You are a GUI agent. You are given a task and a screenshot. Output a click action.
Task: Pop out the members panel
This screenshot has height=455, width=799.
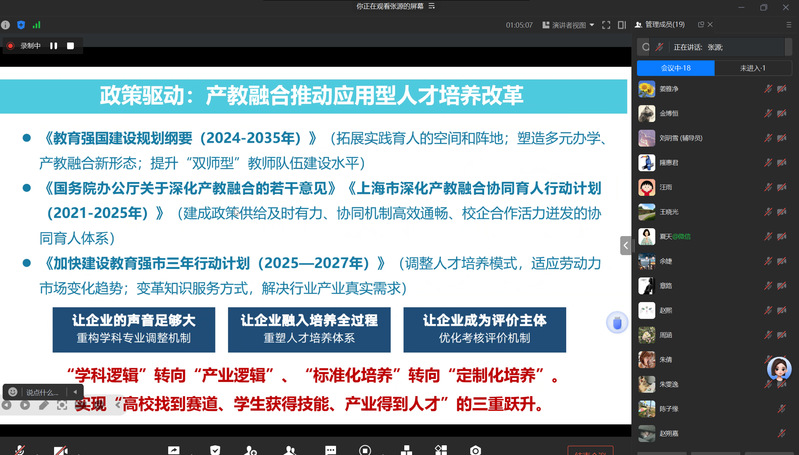click(x=701, y=24)
